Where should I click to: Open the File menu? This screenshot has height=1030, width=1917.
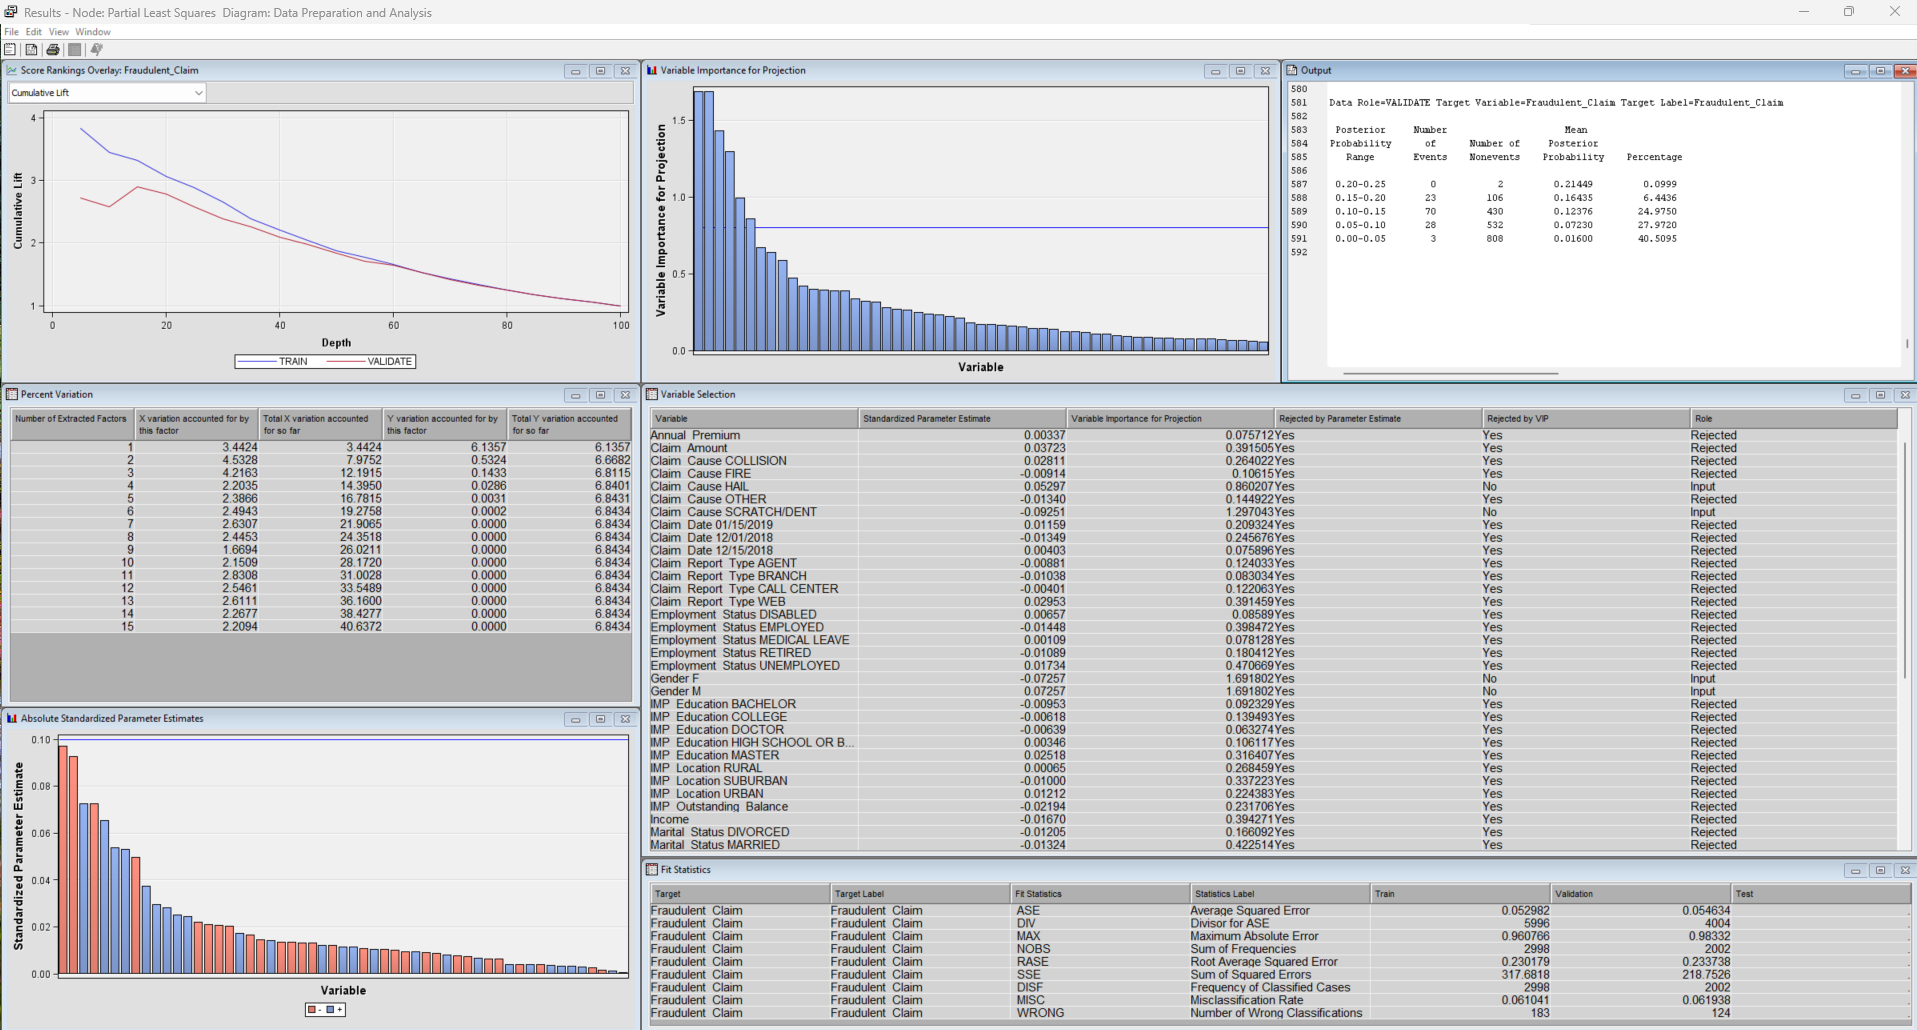(x=11, y=32)
